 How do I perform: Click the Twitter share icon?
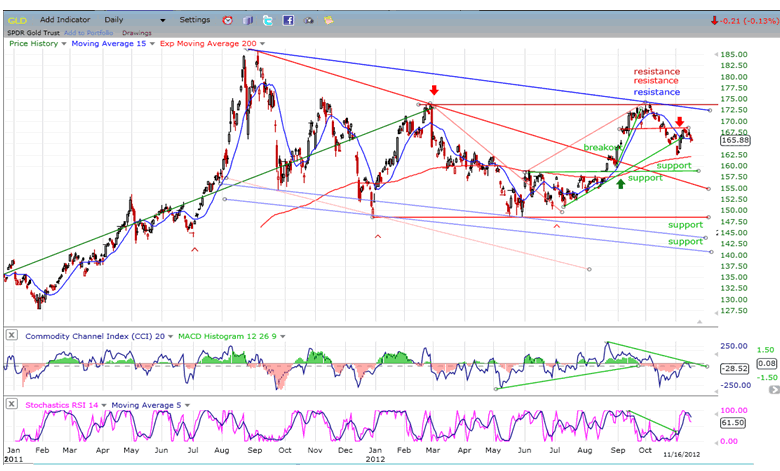click(x=268, y=20)
